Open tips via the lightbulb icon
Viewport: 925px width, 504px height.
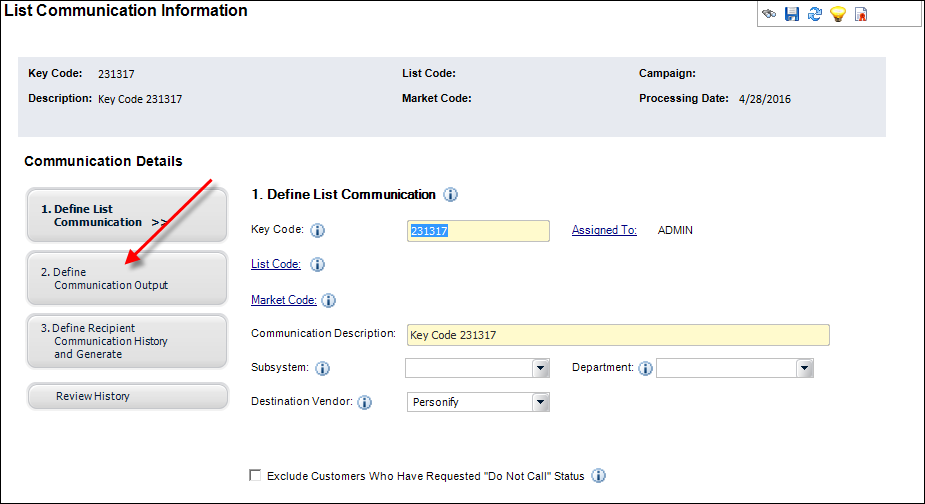coord(838,14)
